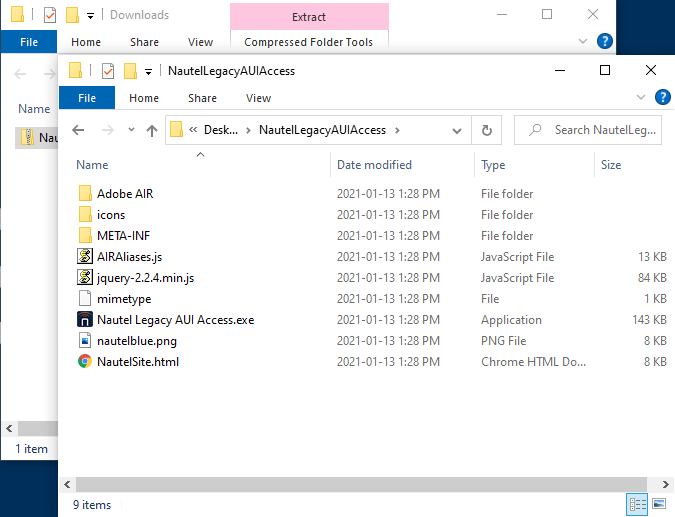Open Compressed Folder Tools tab

pos(309,42)
